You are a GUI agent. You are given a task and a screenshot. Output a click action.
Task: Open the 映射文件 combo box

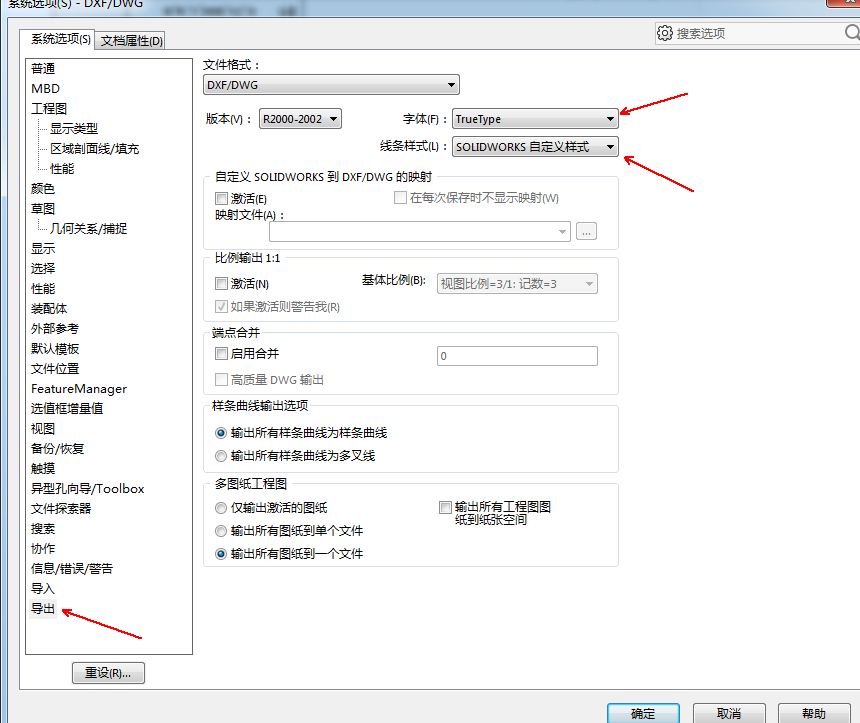[x=420, y=231]
